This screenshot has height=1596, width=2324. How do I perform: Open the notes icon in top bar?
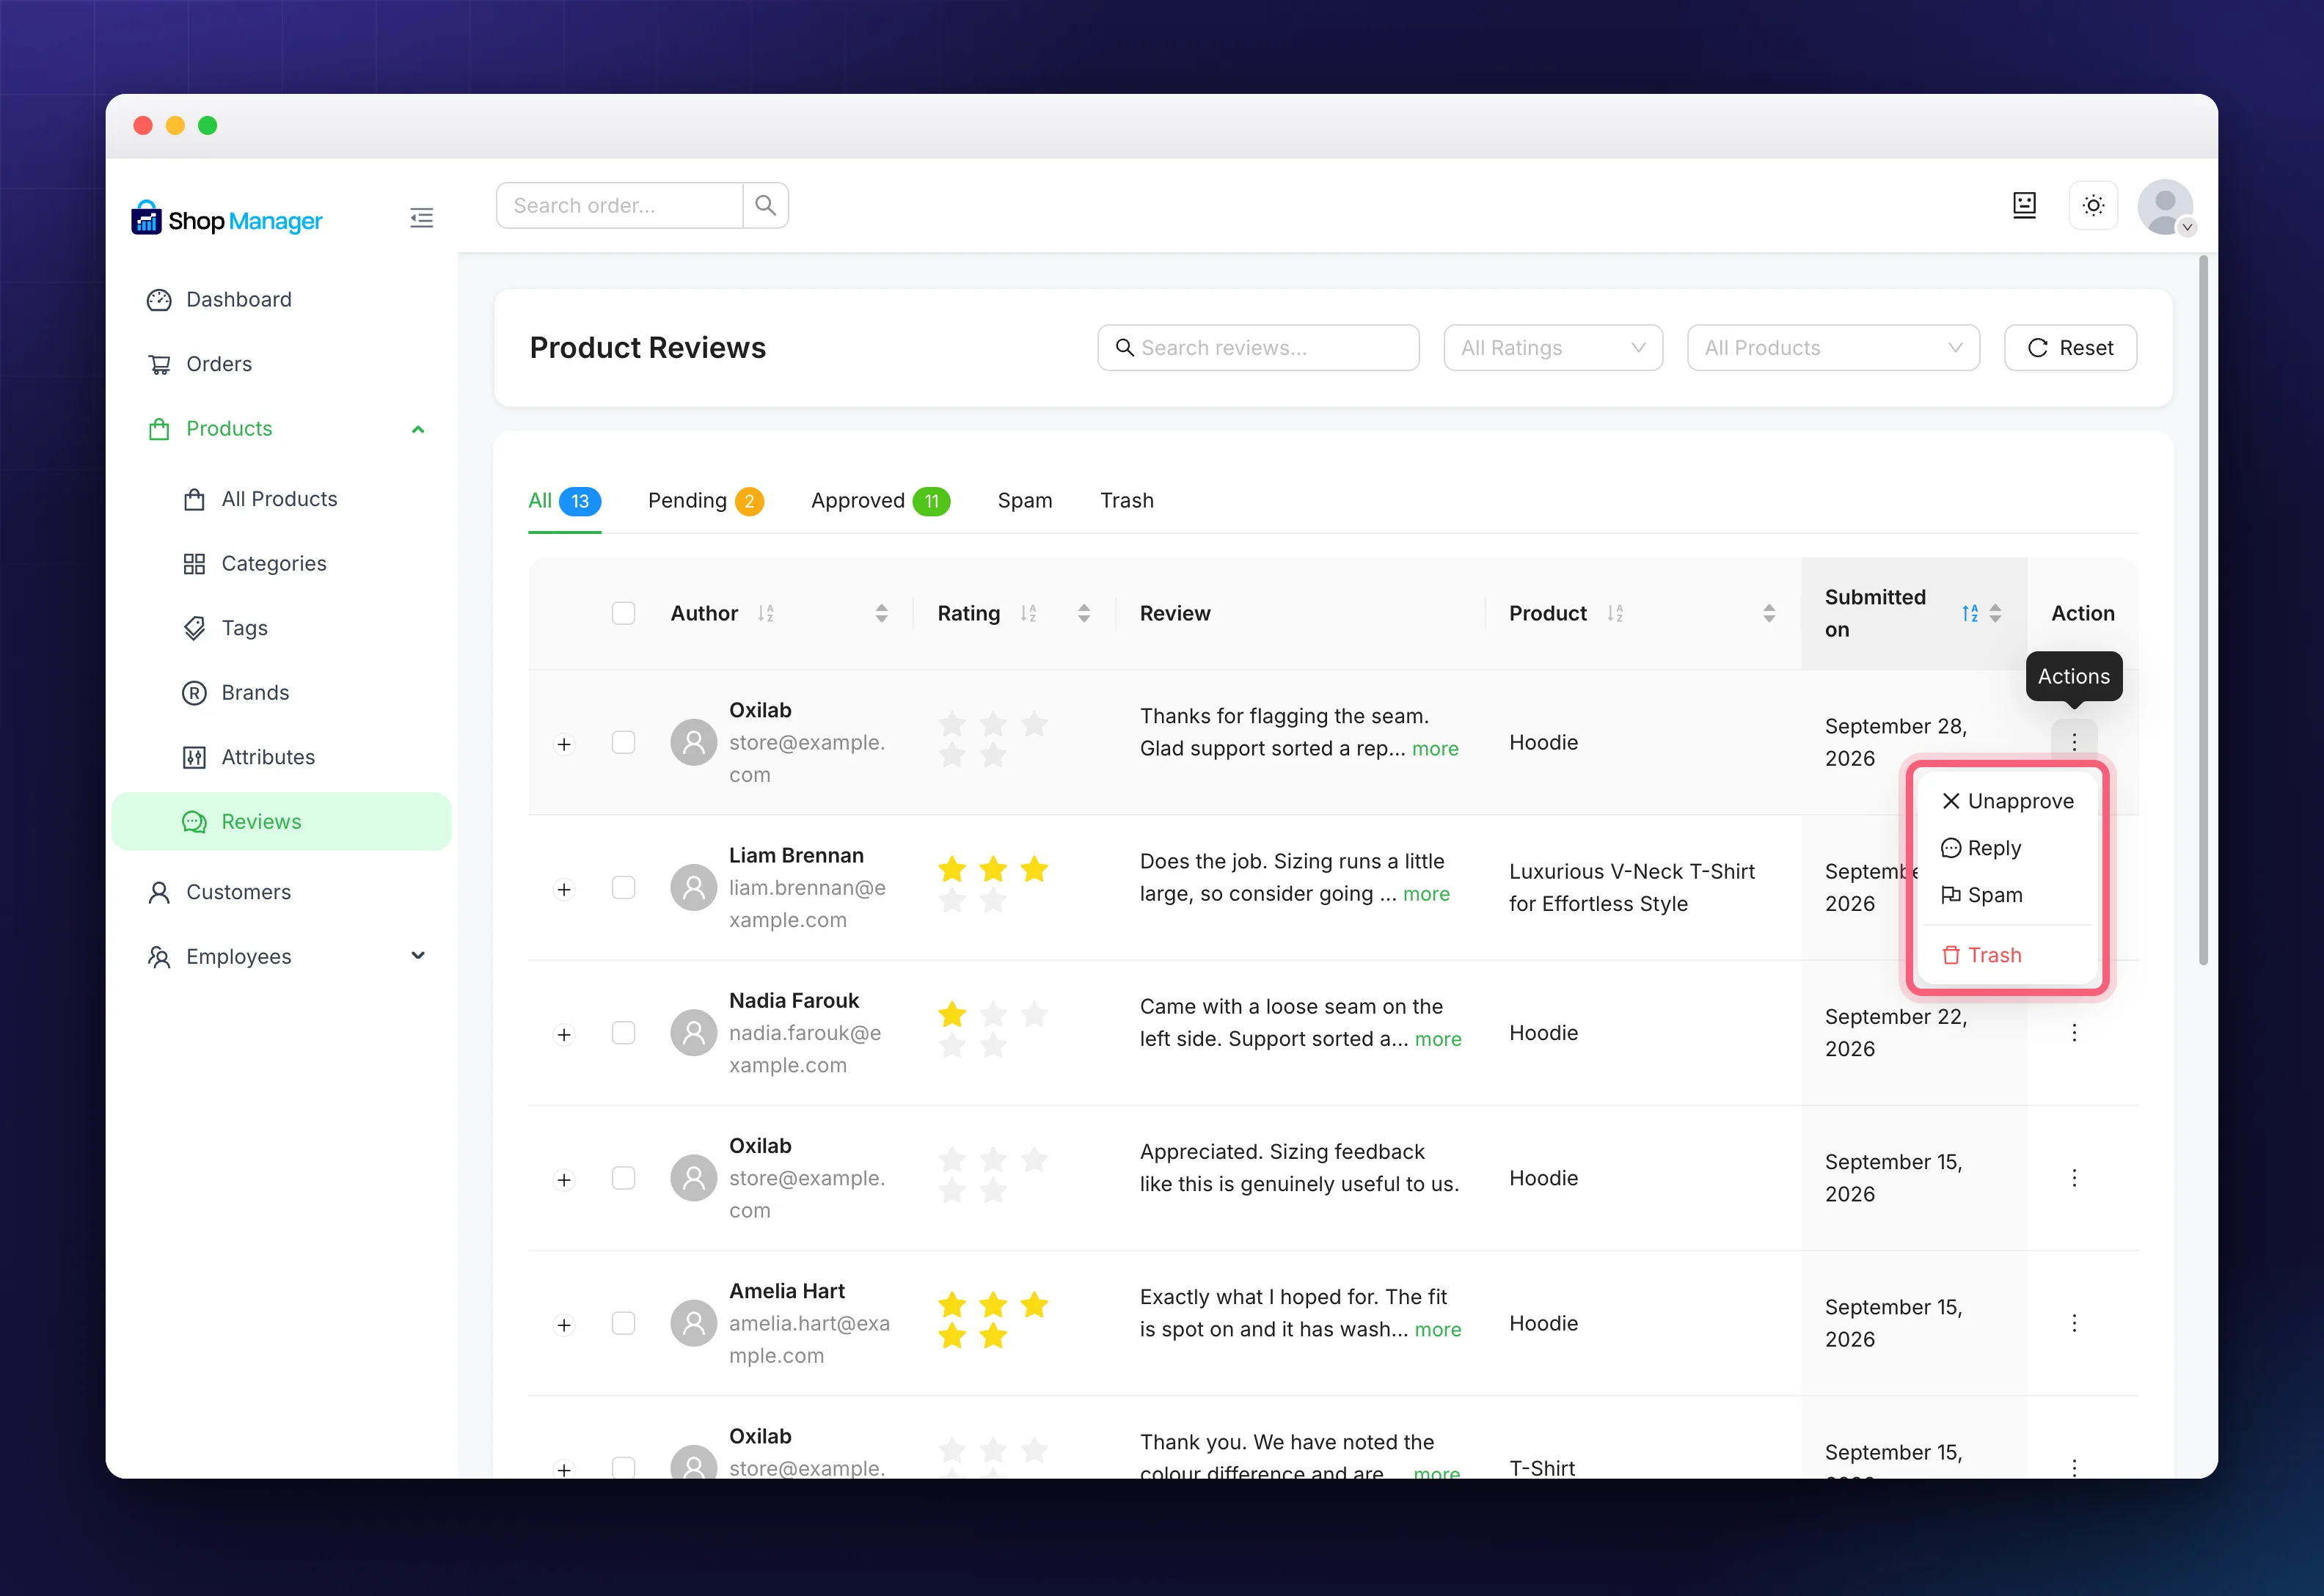(2024, 205)
